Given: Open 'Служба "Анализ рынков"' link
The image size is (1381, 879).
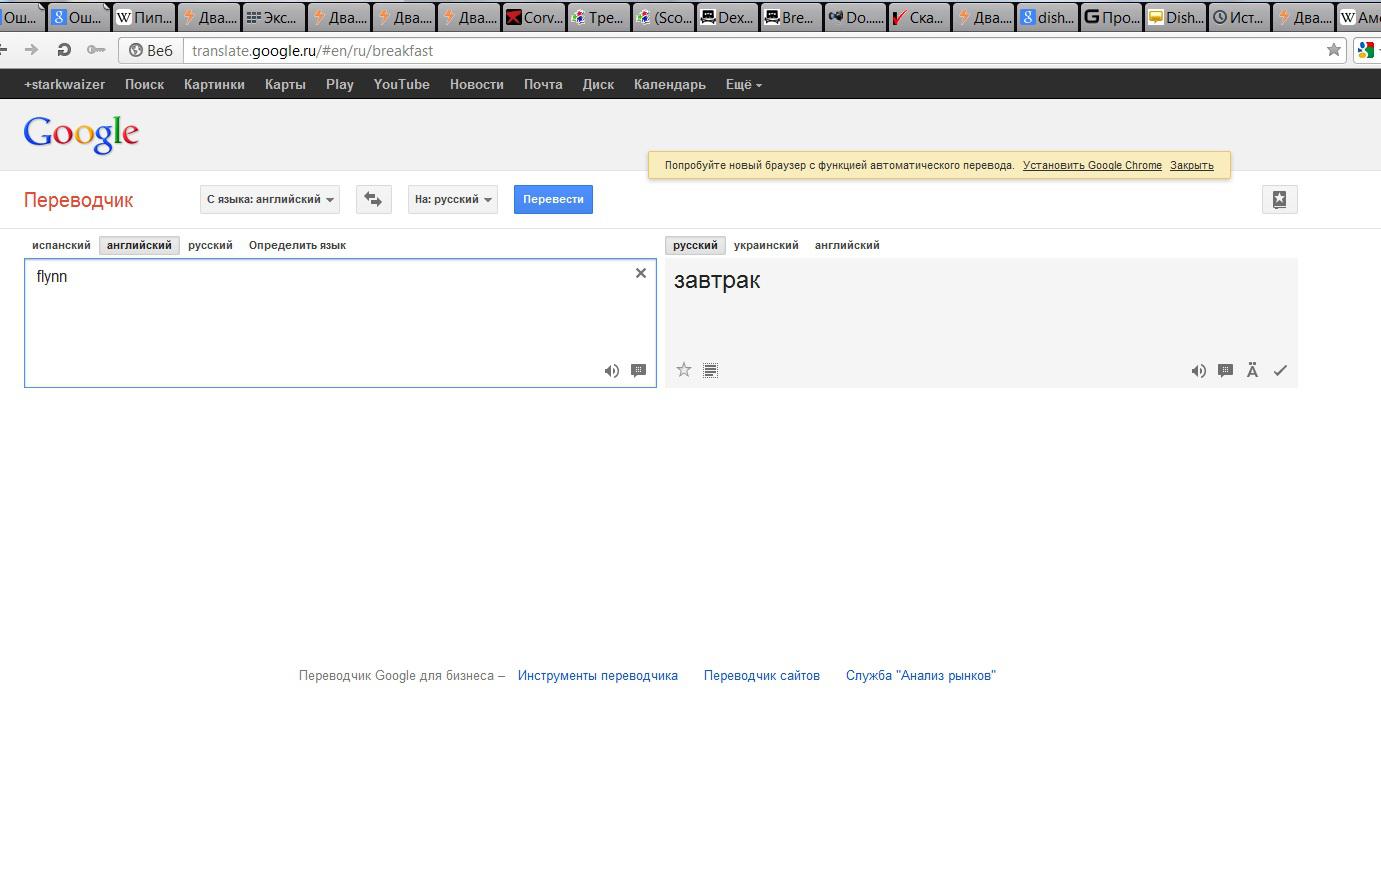Looking at the screenshot, I should pos(921,676).
